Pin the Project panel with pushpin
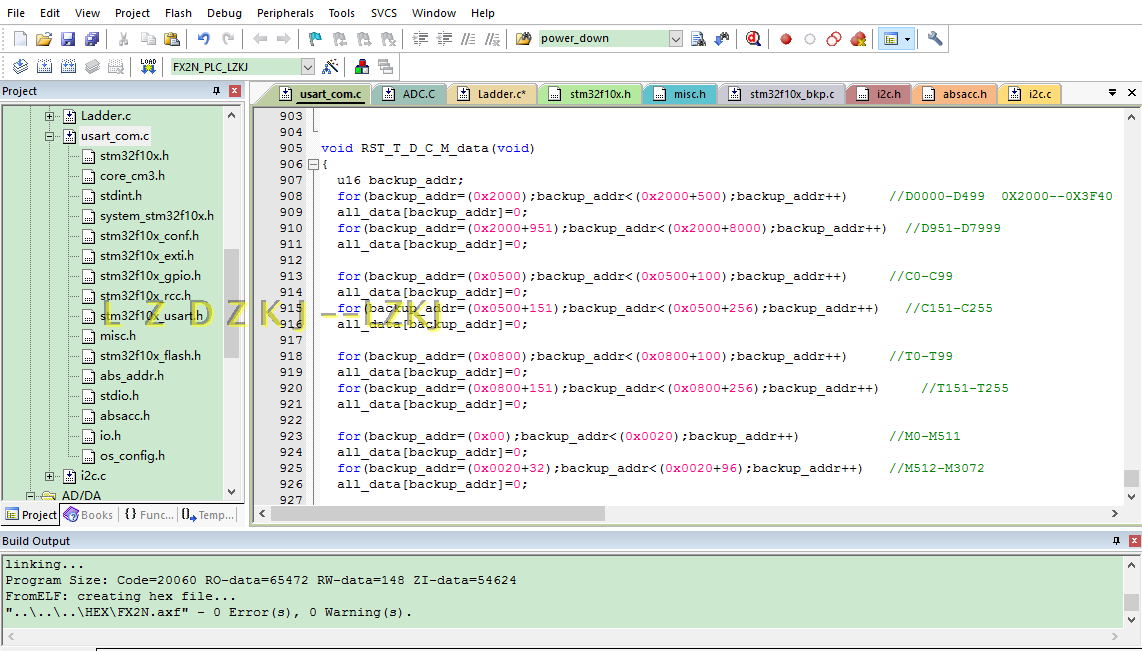 coord(217,91)
